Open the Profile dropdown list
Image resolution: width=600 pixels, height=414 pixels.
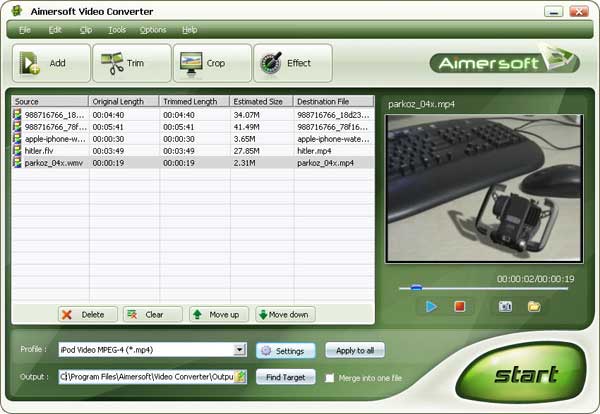240,349
